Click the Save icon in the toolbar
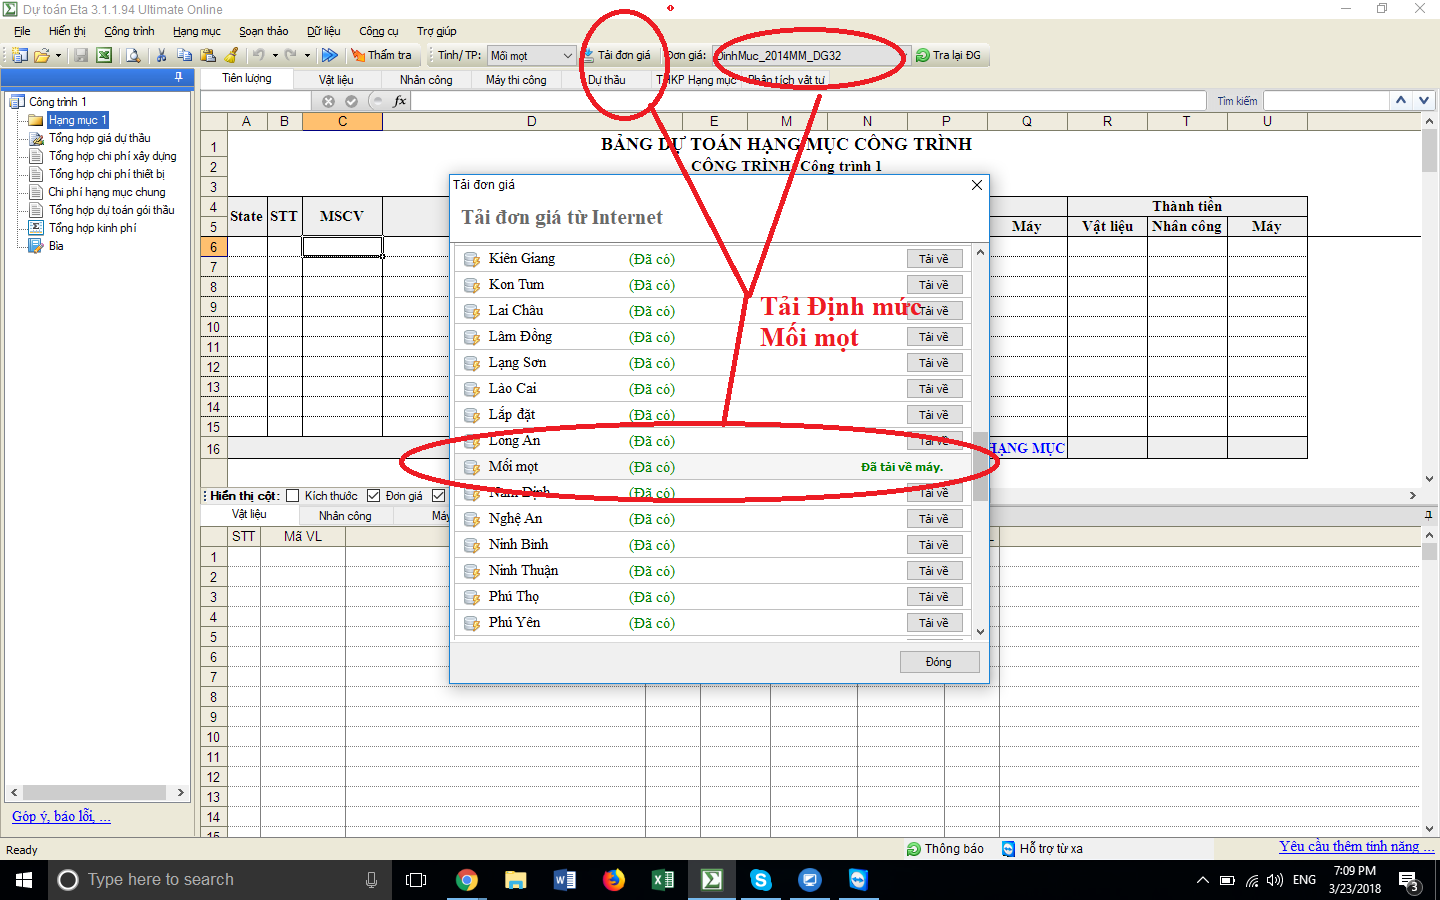Screen dimensions: 1440x900 (81, 56)
